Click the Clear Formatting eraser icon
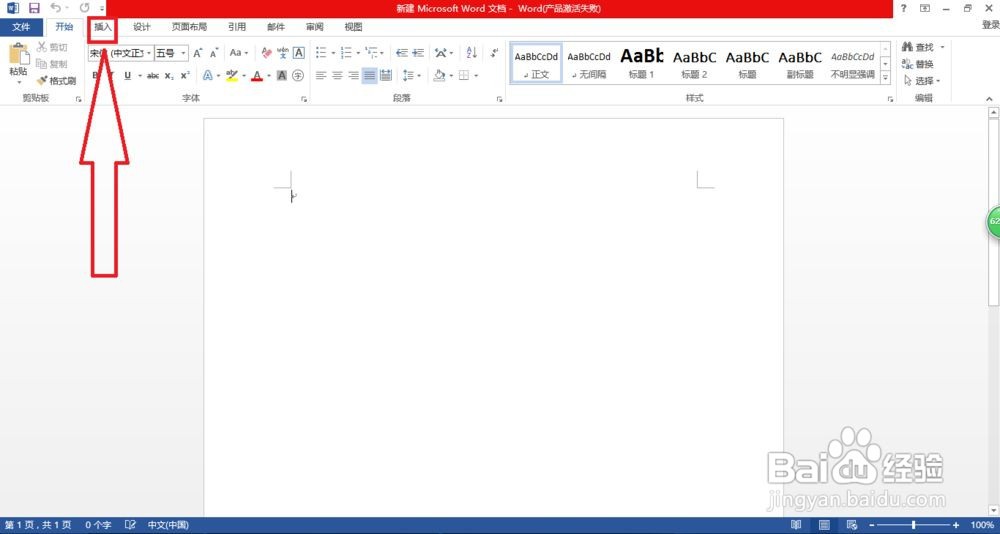 point(267,53)
